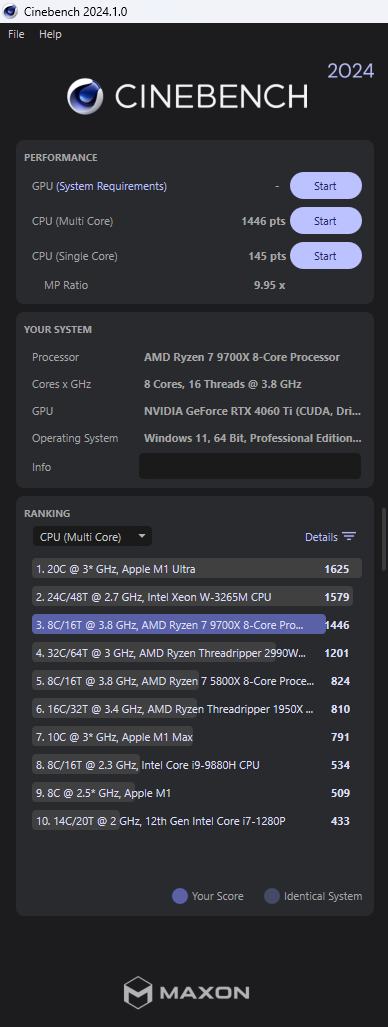Image resolution: width=388 pixels, height=1027 pixels.
Task: Click the Your Score legend circle
Action: pos(180,896)
